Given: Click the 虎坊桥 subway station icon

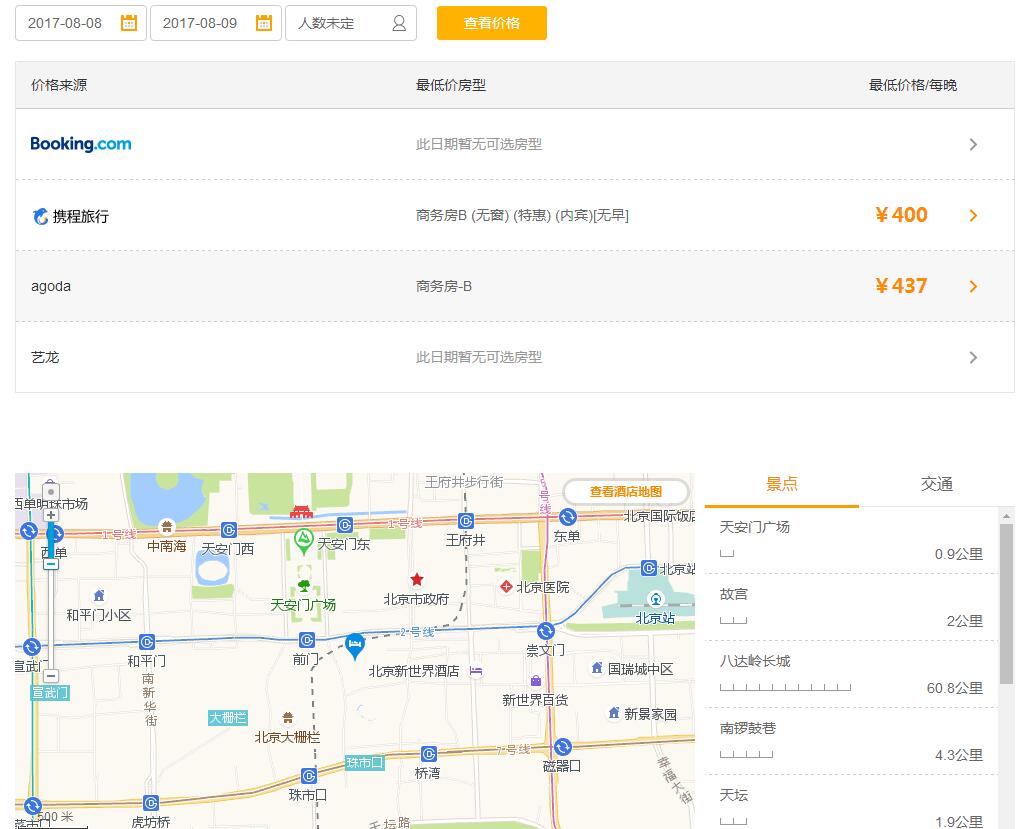Looking at the screenshot, I should coord(150,802).
